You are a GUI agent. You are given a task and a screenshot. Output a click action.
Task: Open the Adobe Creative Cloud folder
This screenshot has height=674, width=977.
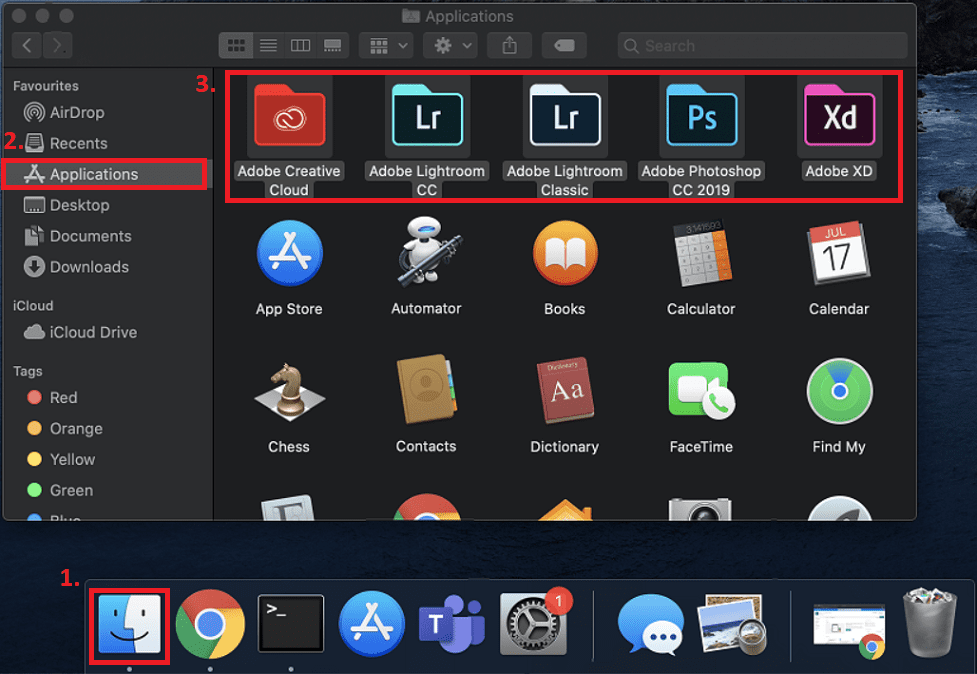point(289,118)
